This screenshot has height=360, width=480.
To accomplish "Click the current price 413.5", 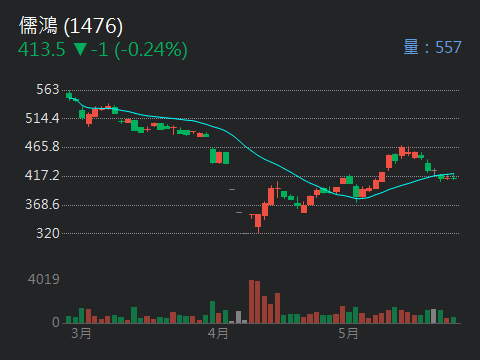I will pos(42,49).
